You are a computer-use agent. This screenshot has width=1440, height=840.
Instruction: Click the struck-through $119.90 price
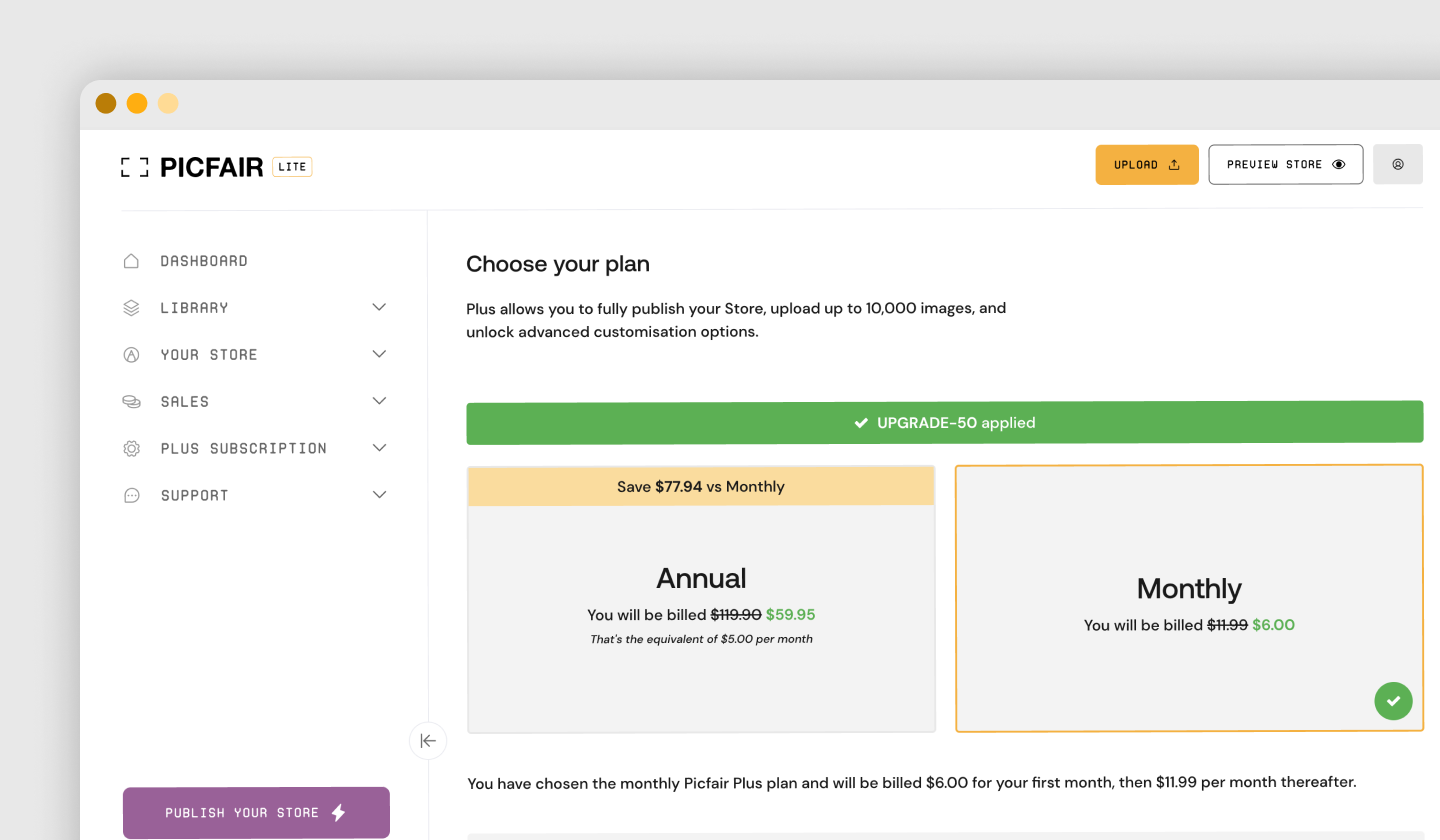click(736, 615)
